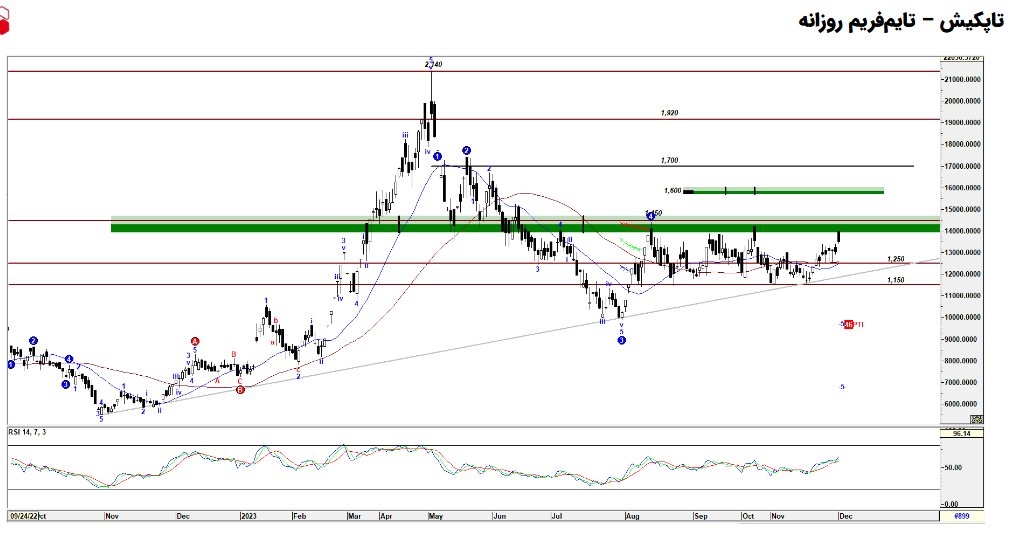Select the dark green resistance zone band
This screenshot has width=1009, height=551.
(x=300, y=228)
